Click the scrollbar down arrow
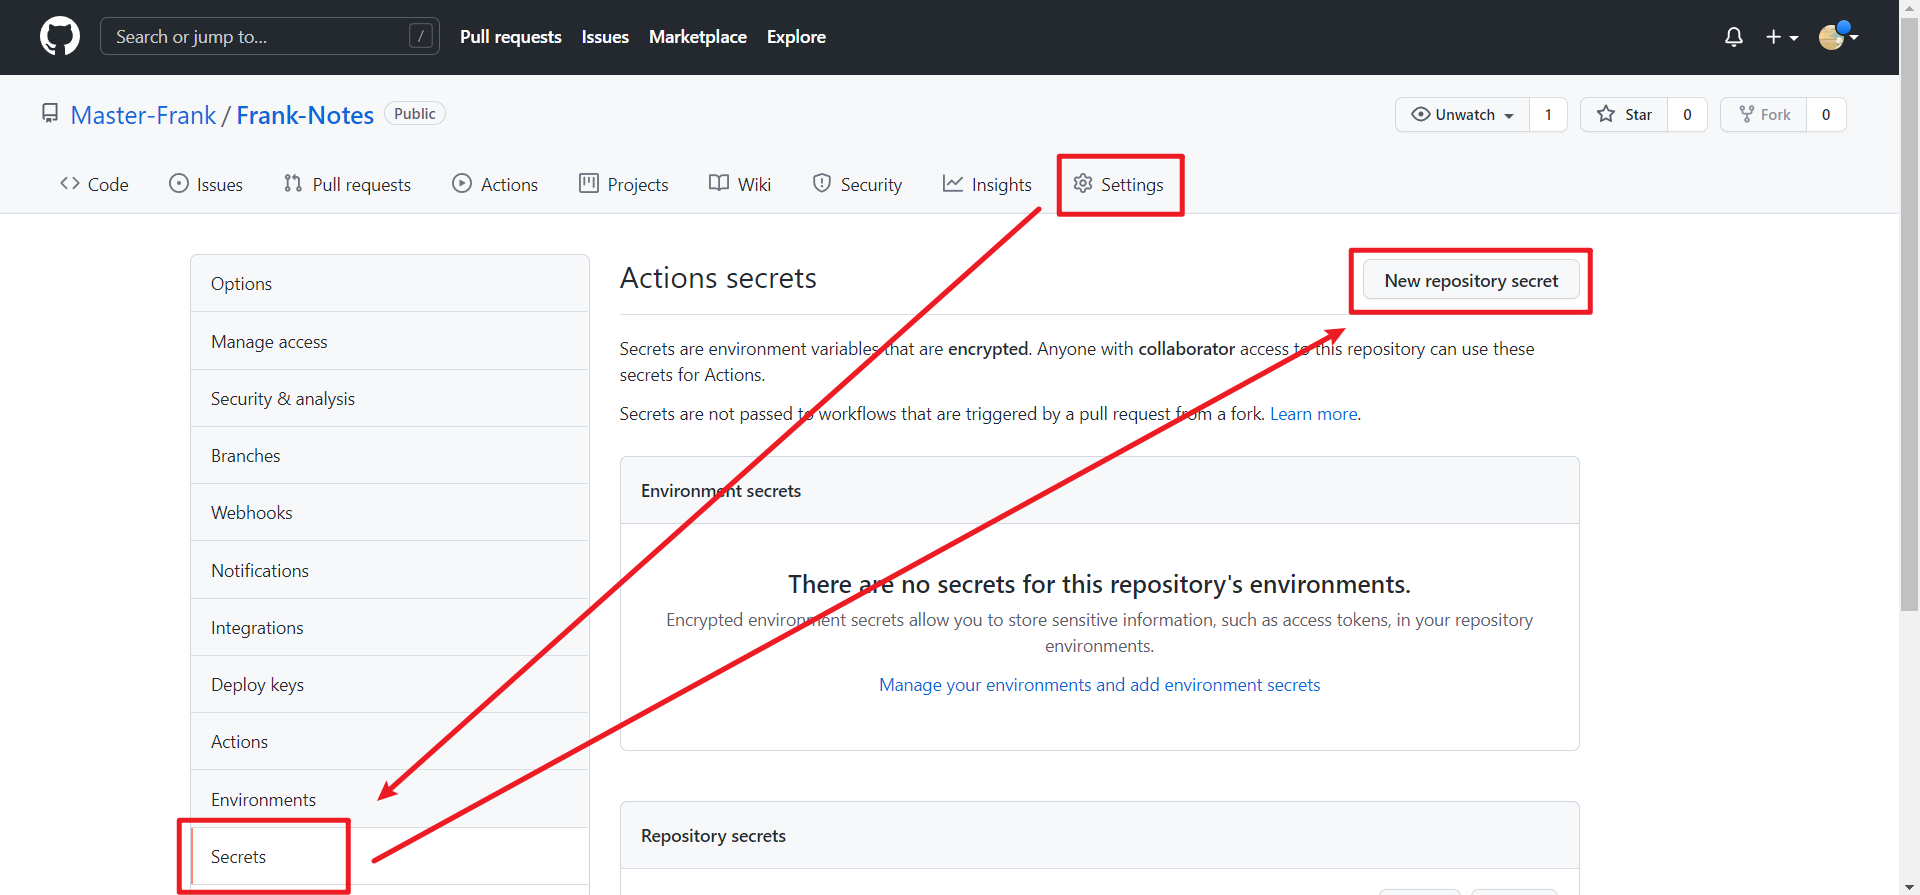Screen dimensions: 1920x895 1909,886
